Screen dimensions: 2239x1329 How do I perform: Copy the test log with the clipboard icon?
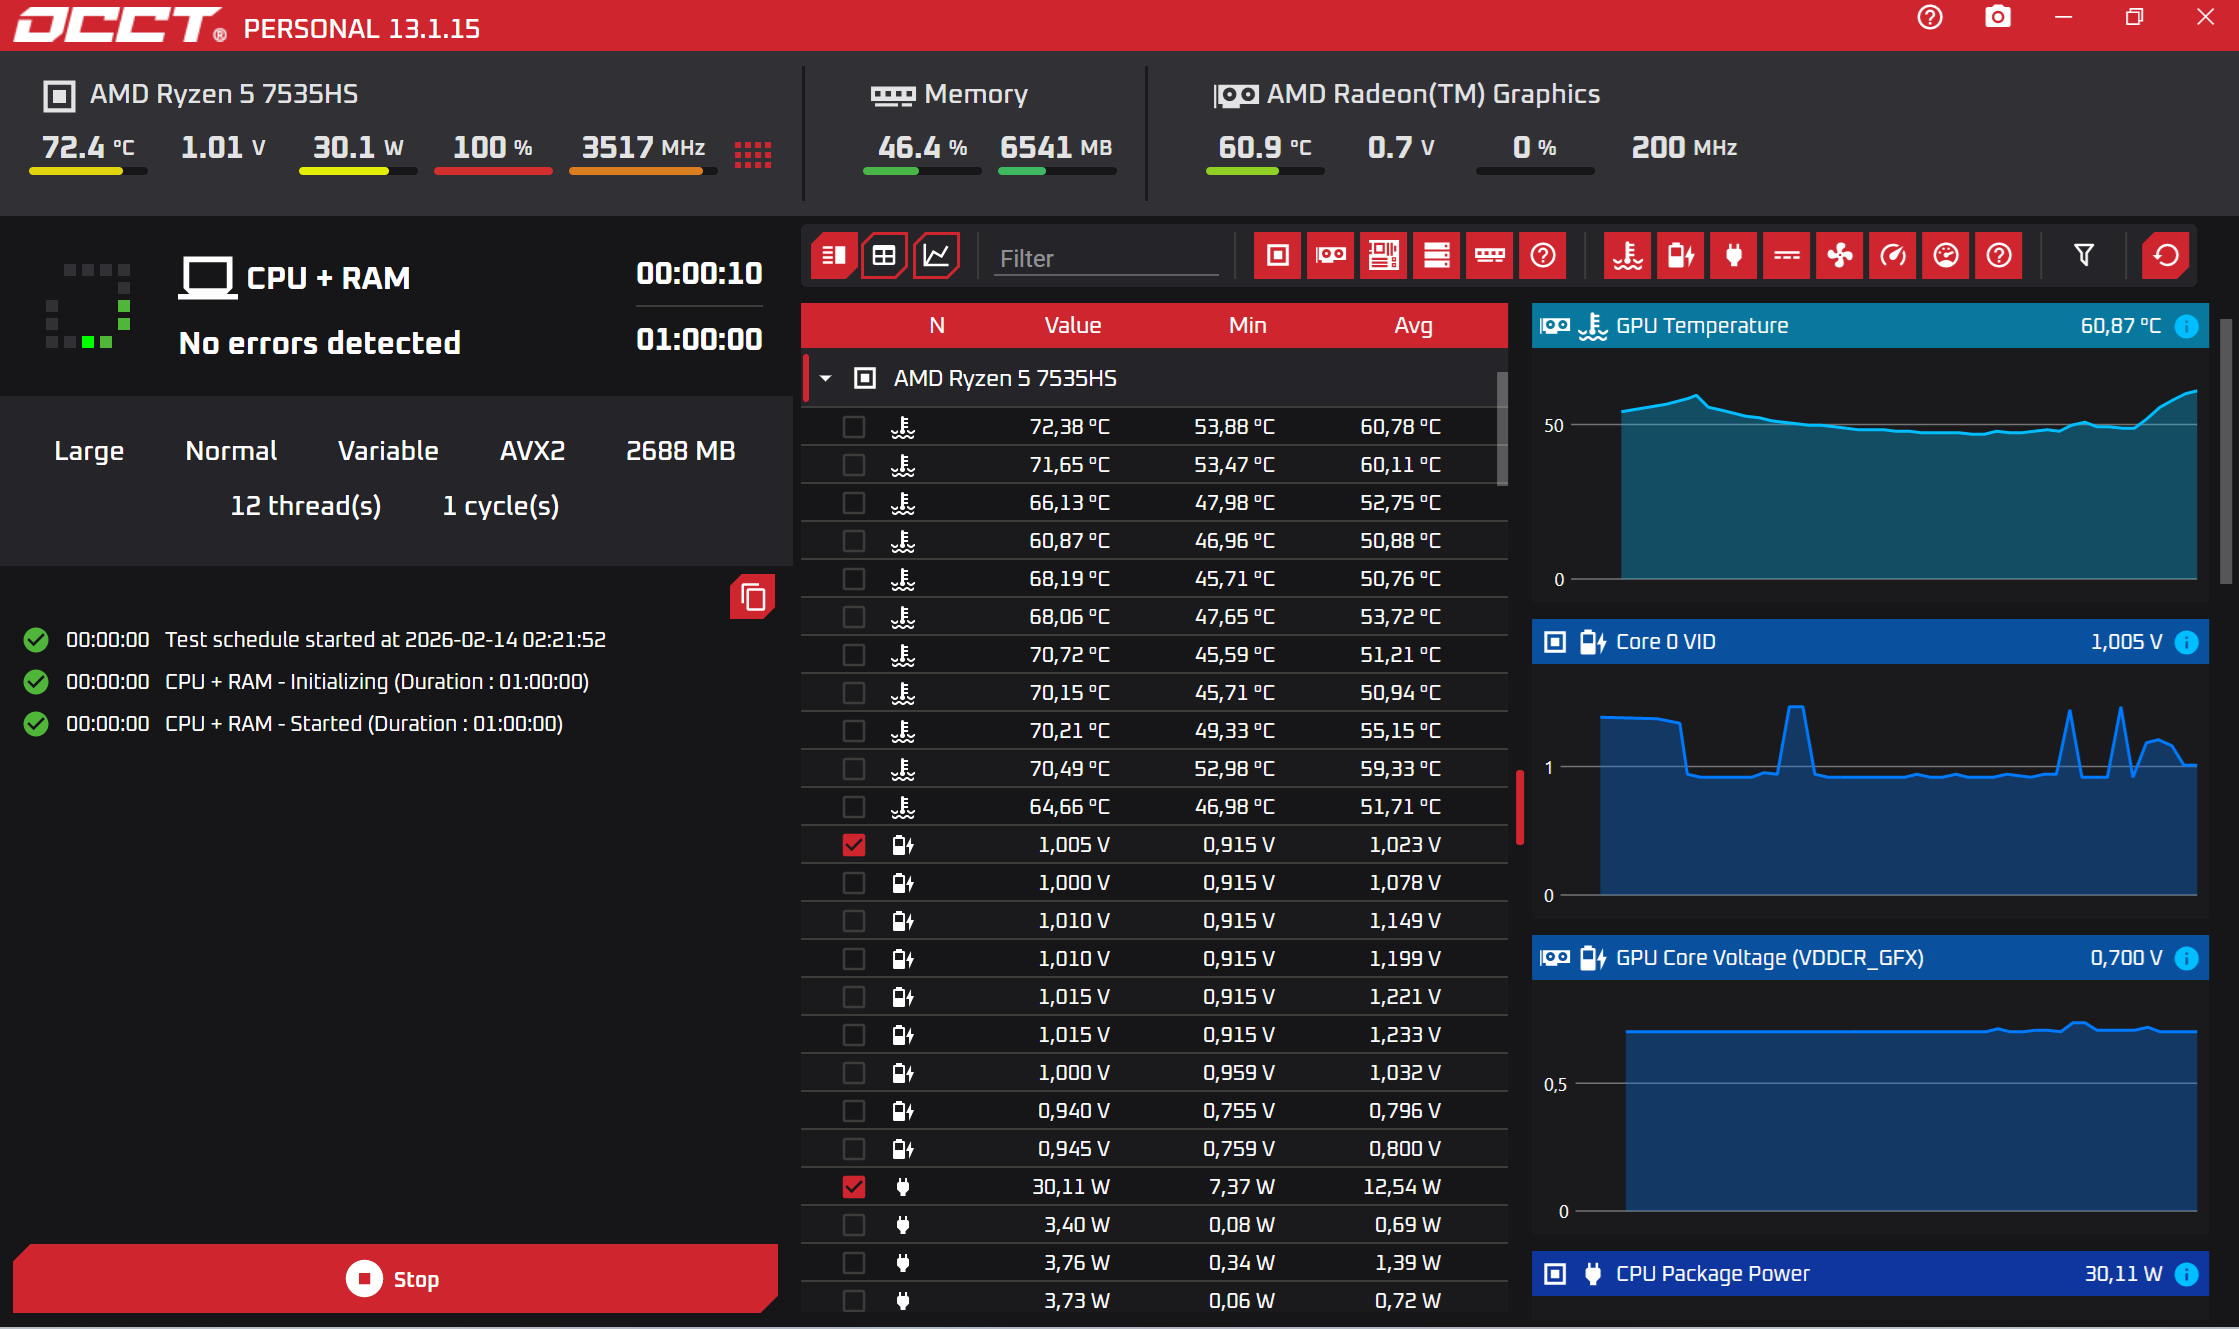[752, 597]
